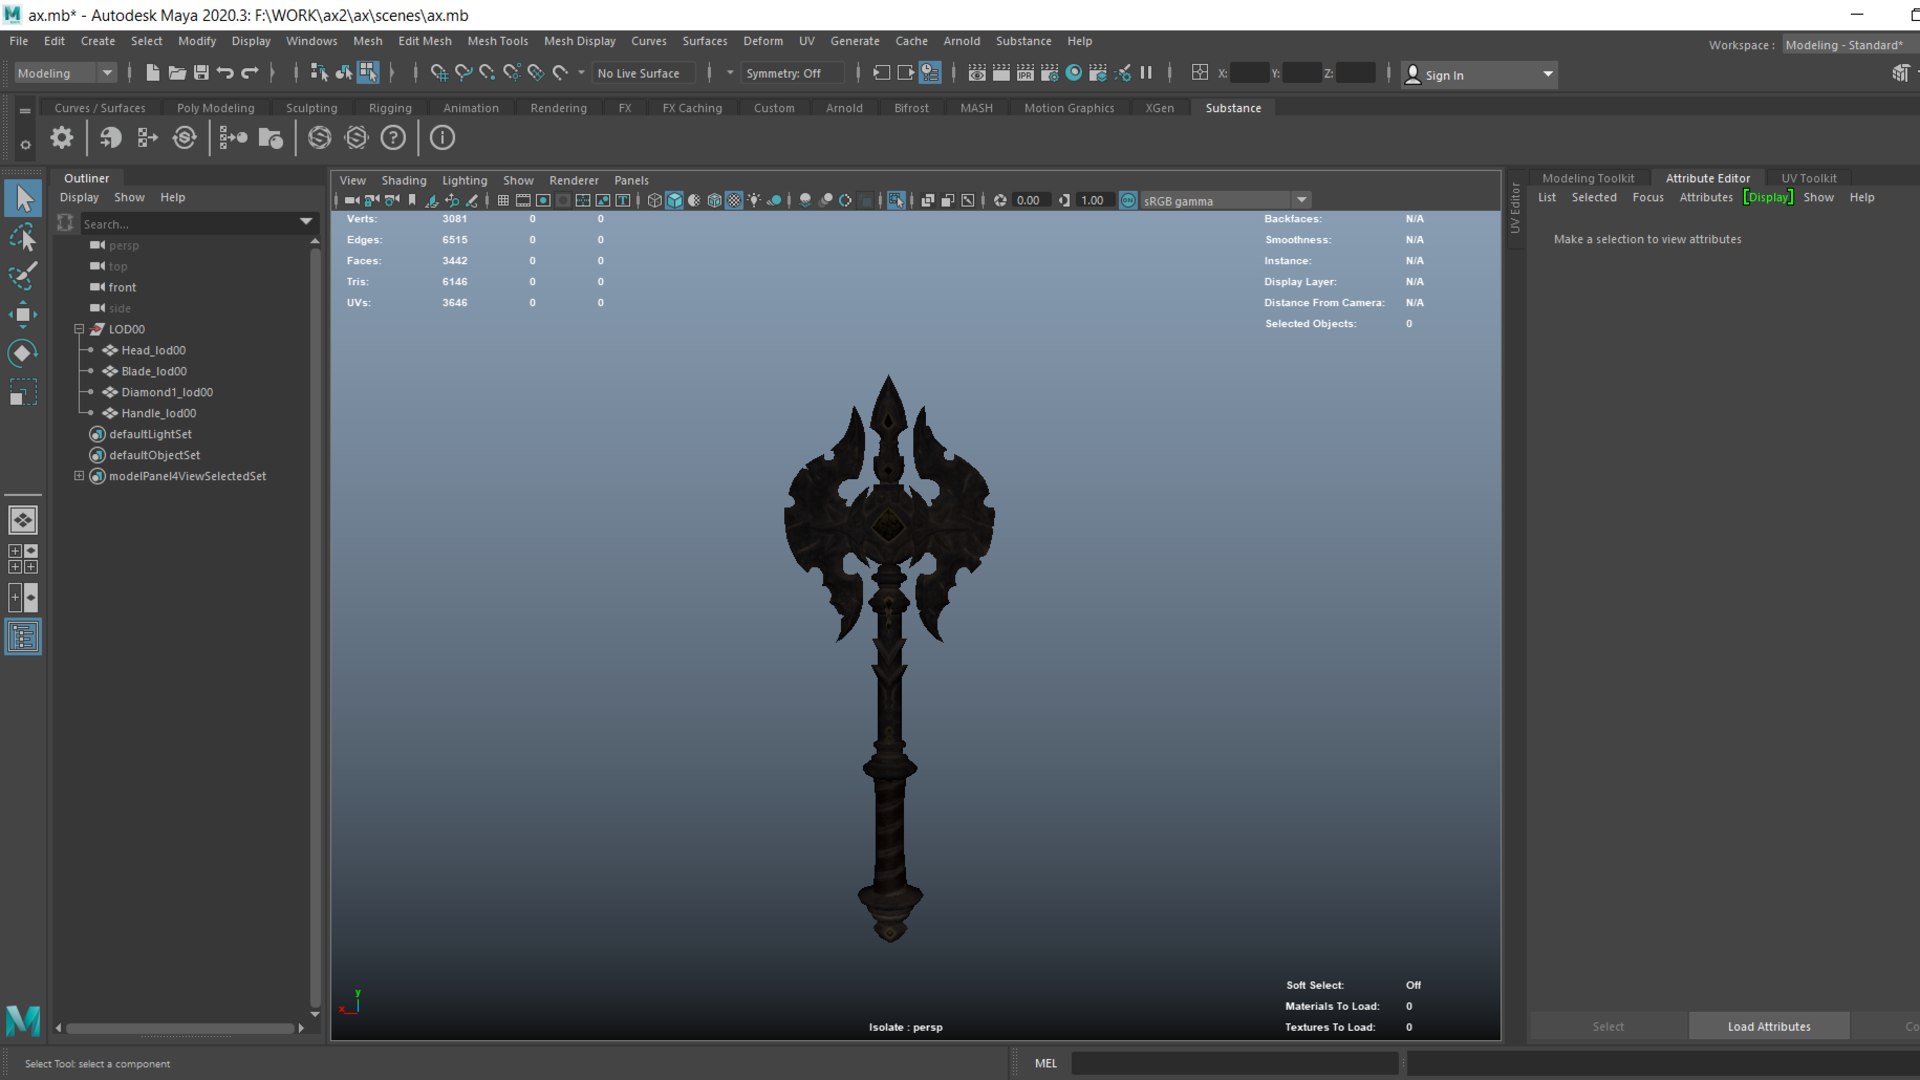Open the sRGB gamma view transform dropdown

(1225, 200)
